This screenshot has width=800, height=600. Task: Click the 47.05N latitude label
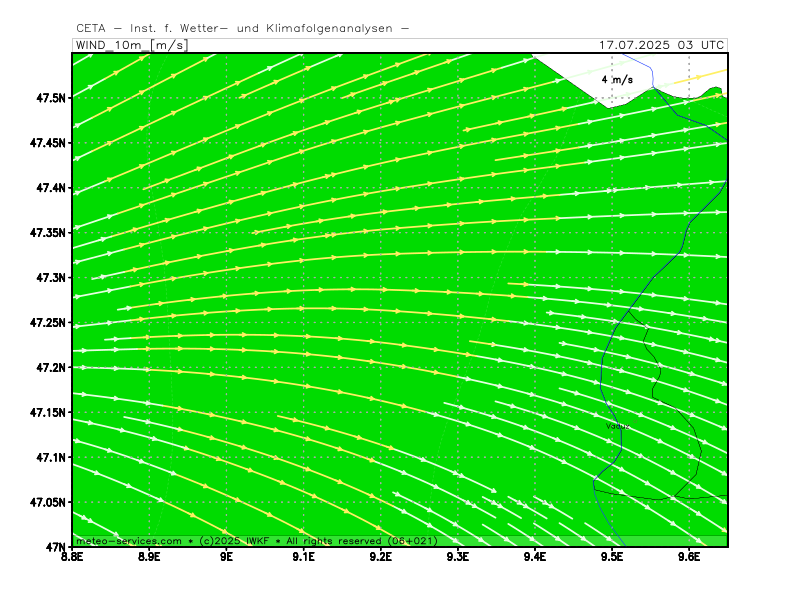pyautogui.click(x=48, y=502)
